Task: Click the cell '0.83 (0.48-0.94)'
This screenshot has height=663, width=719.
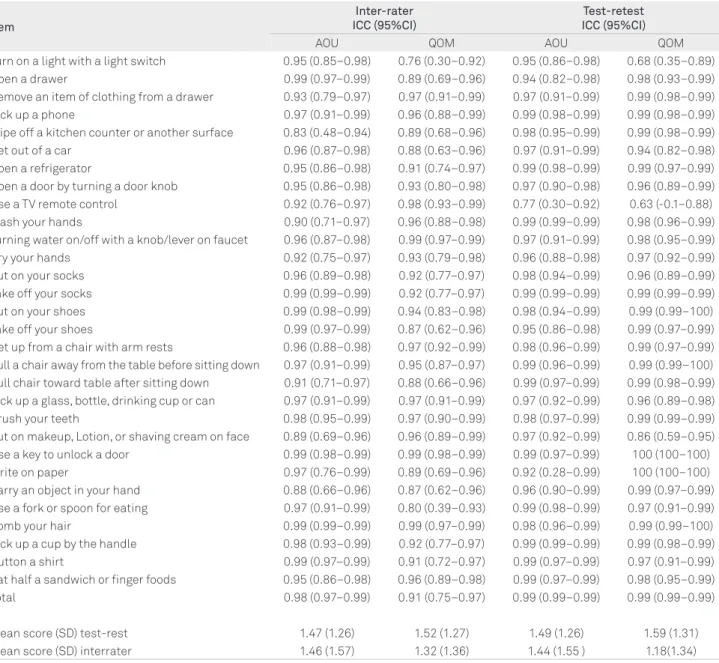Action: (327, 133)
